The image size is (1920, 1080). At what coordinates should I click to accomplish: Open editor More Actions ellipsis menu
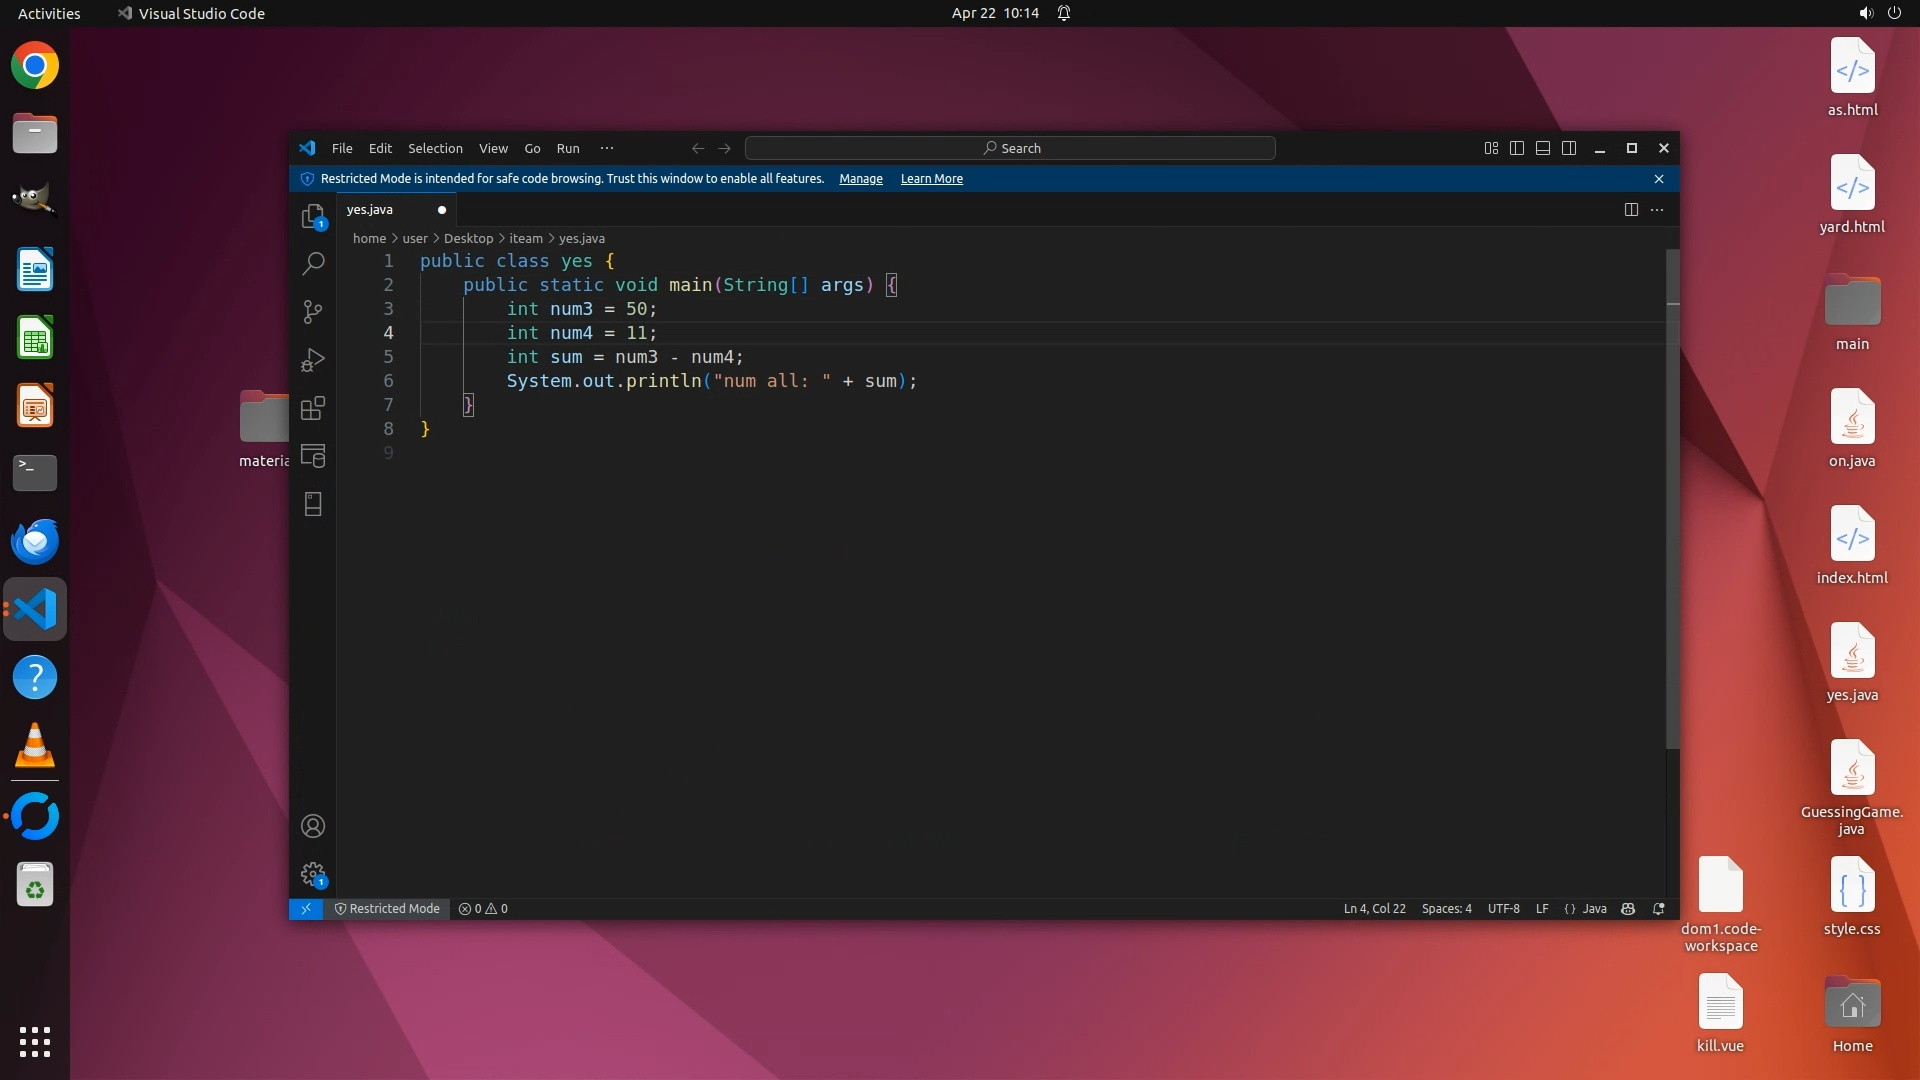click(x=1657, y=209)
